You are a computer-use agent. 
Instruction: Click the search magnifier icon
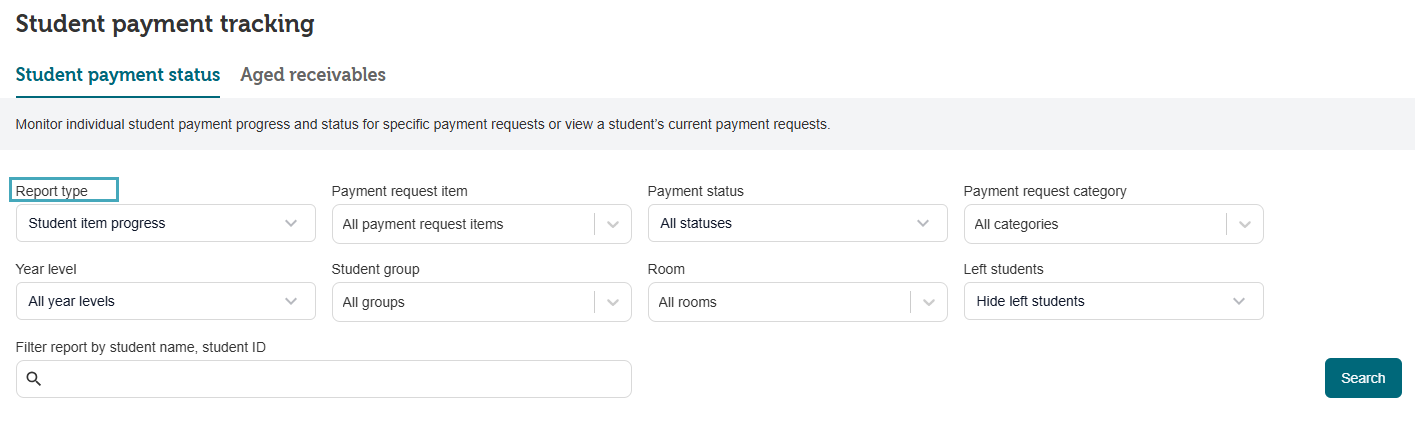[x=34, y=379]
